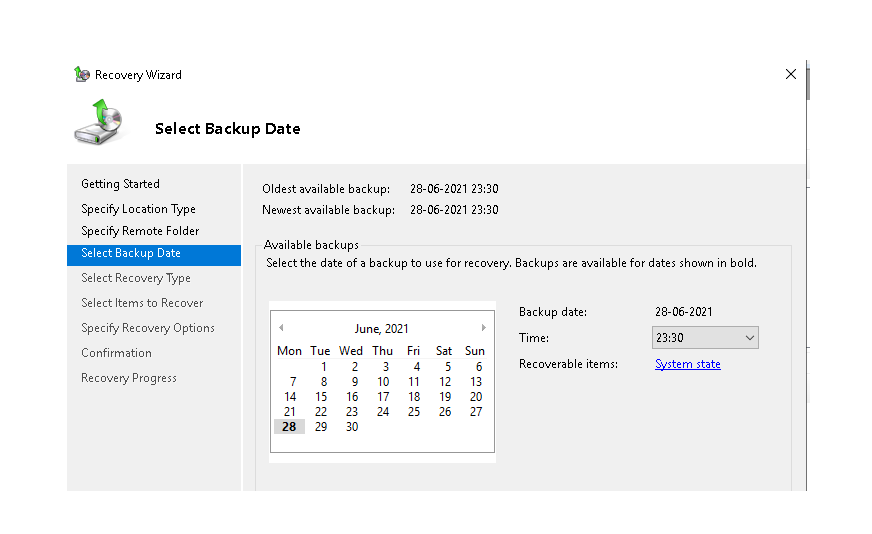Click the Backup date value 28-06-2021
Image resolution: width=872 pixels, height=534 pixels.
pos(683,312)
